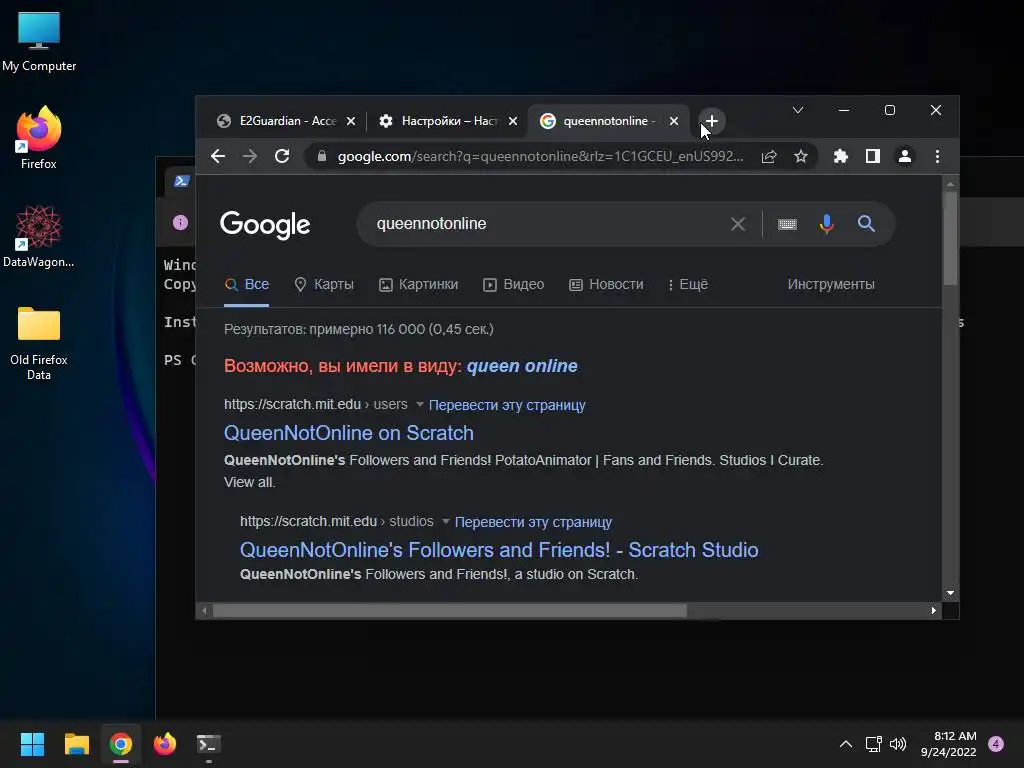Click purple info icon in terminal window
The height and width of the screenshot is (768, 1024).
pyautogui.click(x=180, y=223)
